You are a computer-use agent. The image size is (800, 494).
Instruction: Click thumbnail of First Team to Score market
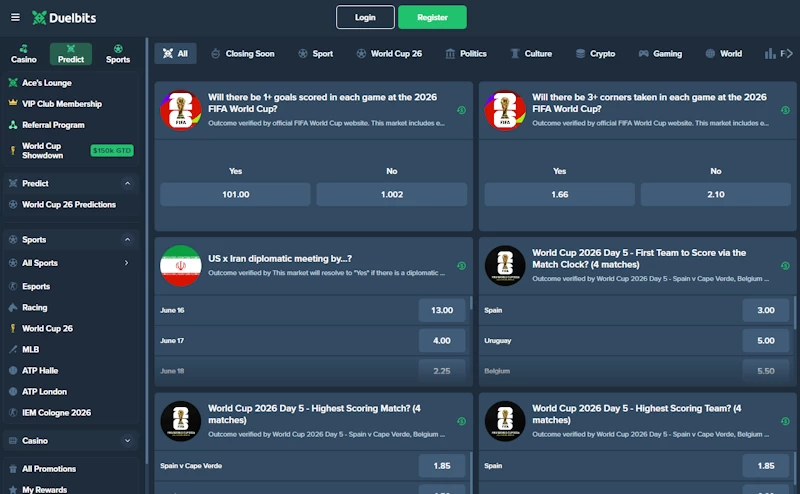point(505,266)
